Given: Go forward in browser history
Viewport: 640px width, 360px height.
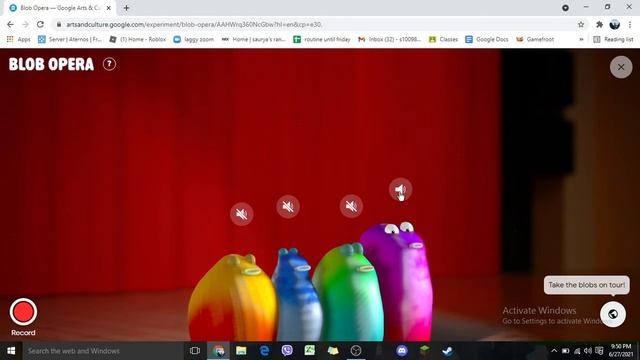Looking at the screenshot, I should (x=25, y=24).
